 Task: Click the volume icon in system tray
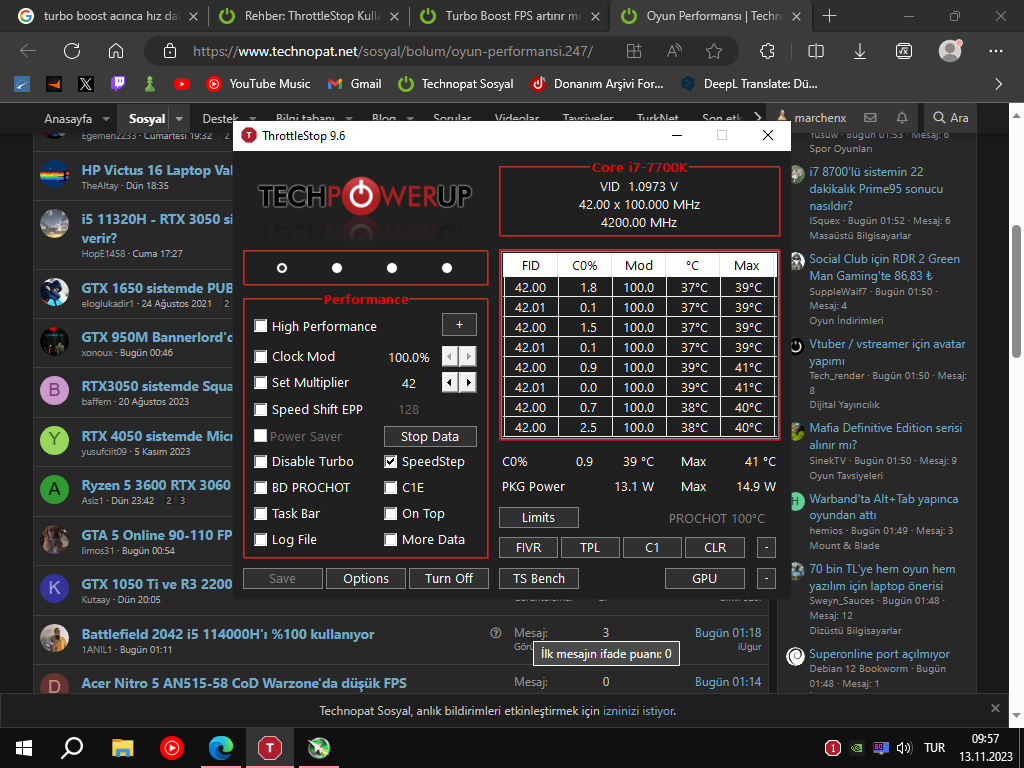tap(904, 748)
